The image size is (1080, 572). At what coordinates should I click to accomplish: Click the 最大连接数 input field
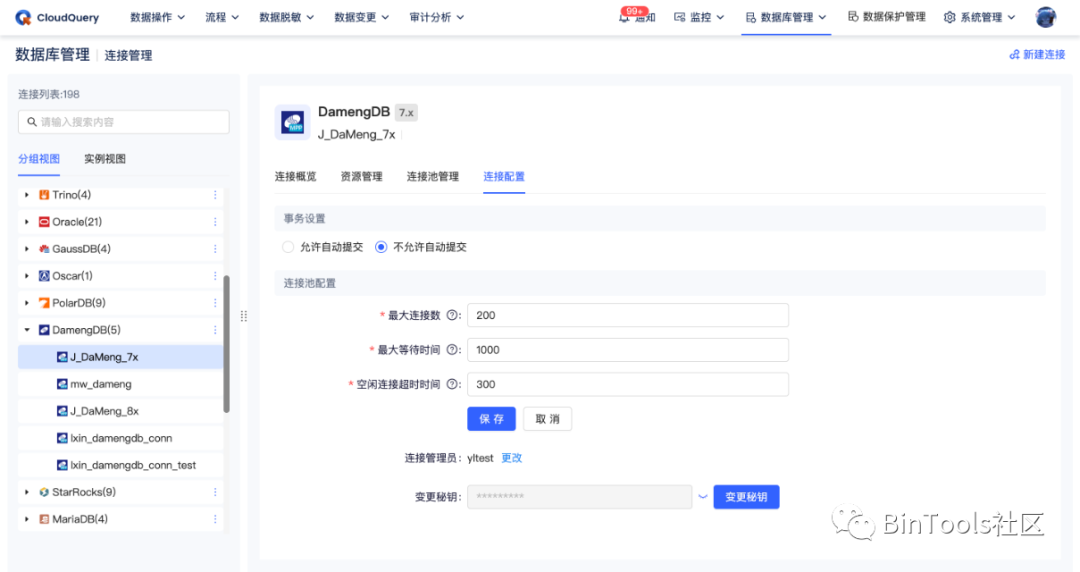click(x=627, y=315)
